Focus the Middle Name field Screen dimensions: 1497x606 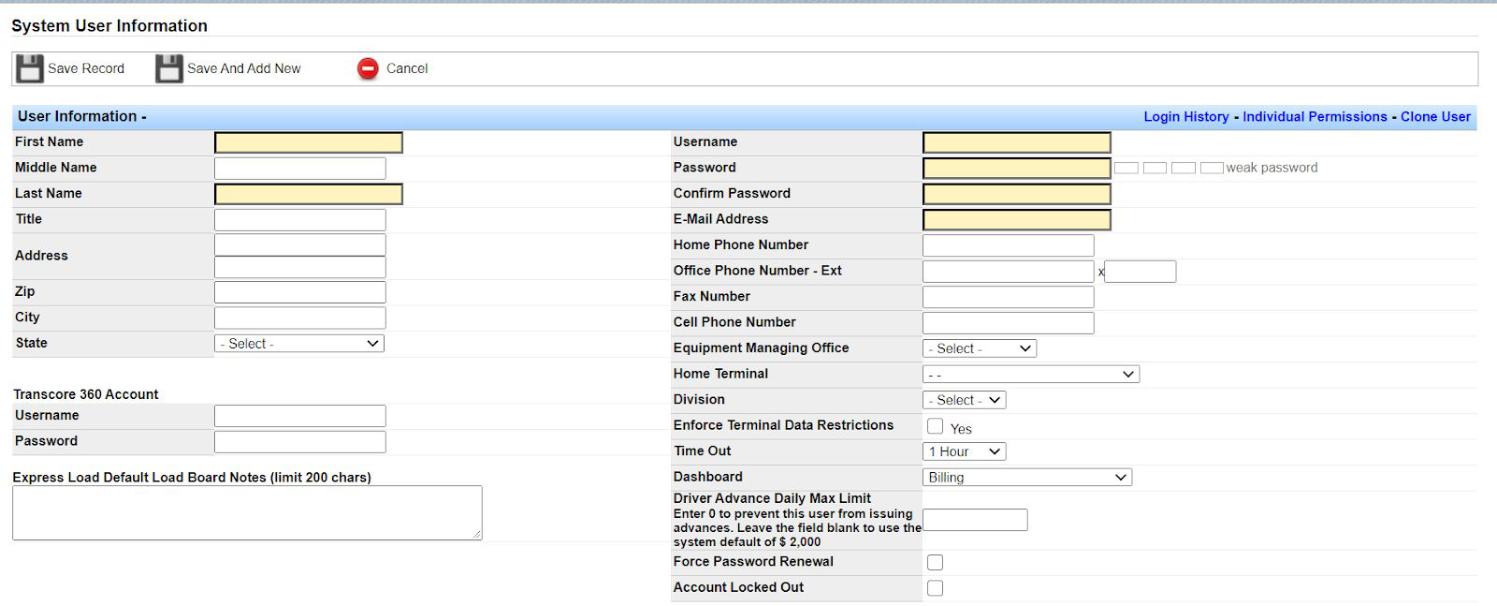pos(300,168)
